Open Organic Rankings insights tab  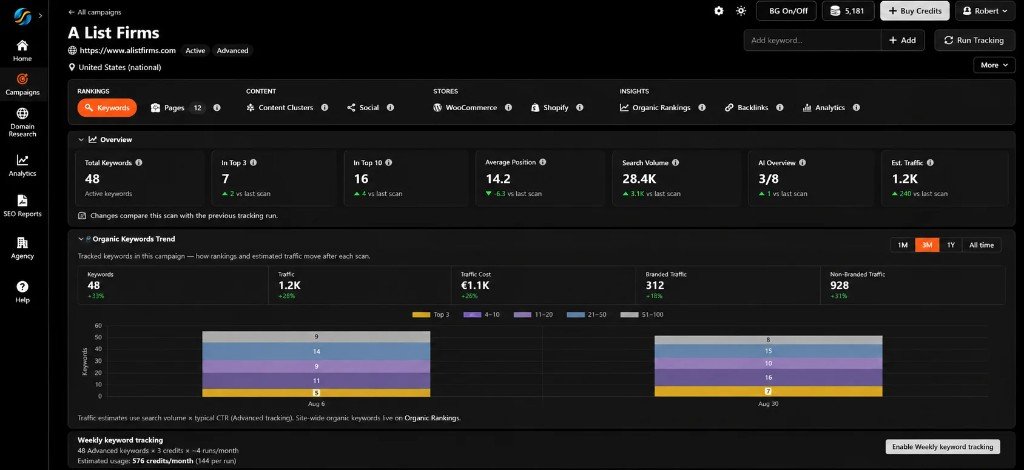[655, 108]
